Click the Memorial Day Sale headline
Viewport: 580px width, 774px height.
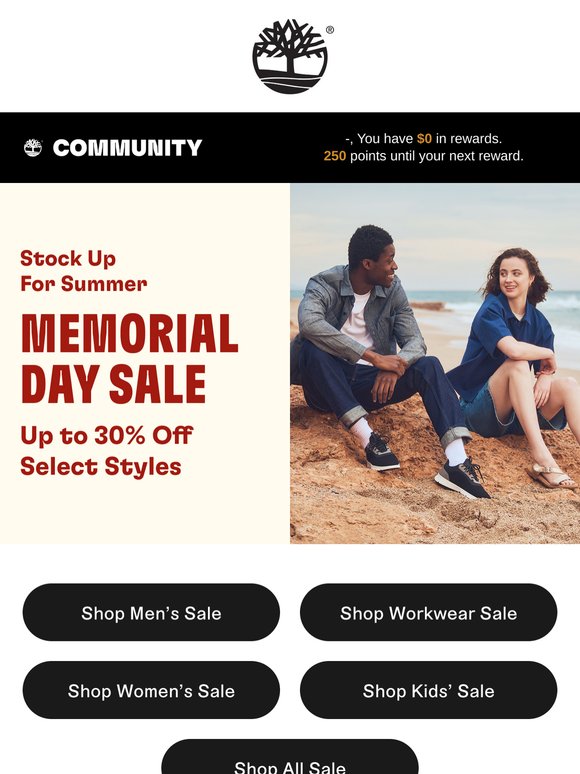129,359
